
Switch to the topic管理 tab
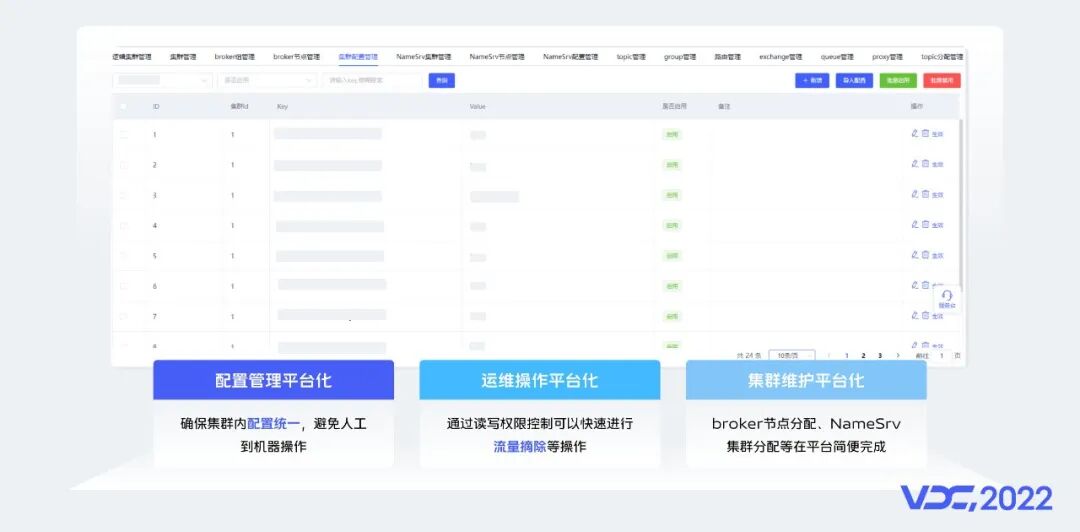click(x=631, y=57)
